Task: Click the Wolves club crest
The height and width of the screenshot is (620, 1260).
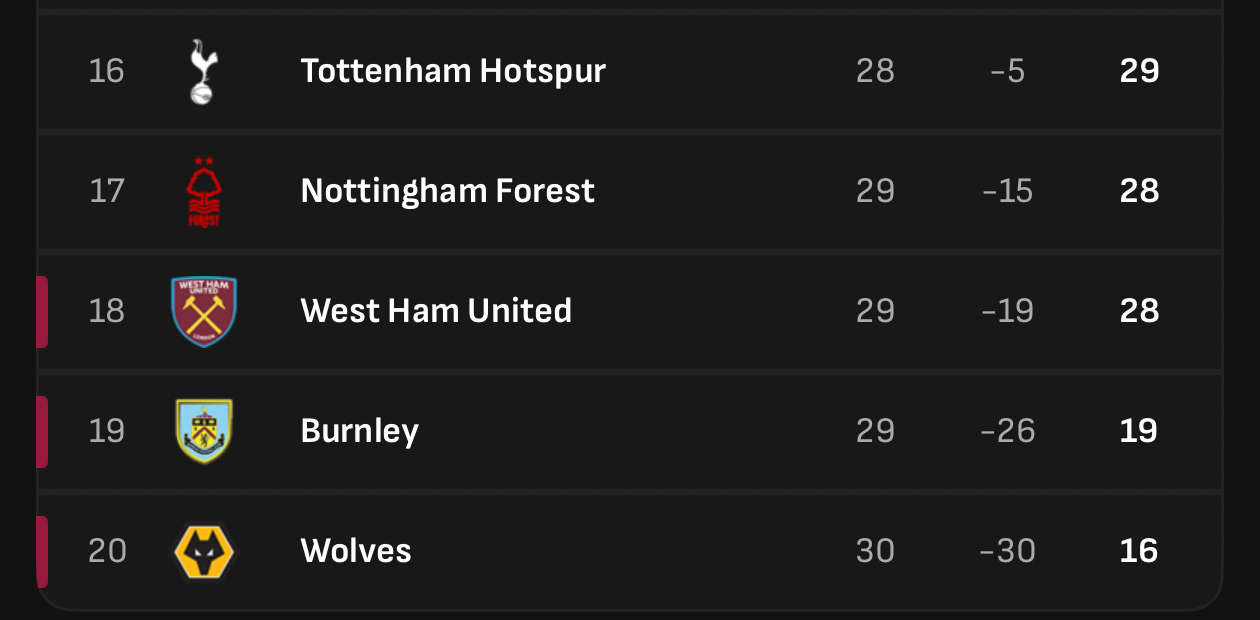Action: point(204,551)
